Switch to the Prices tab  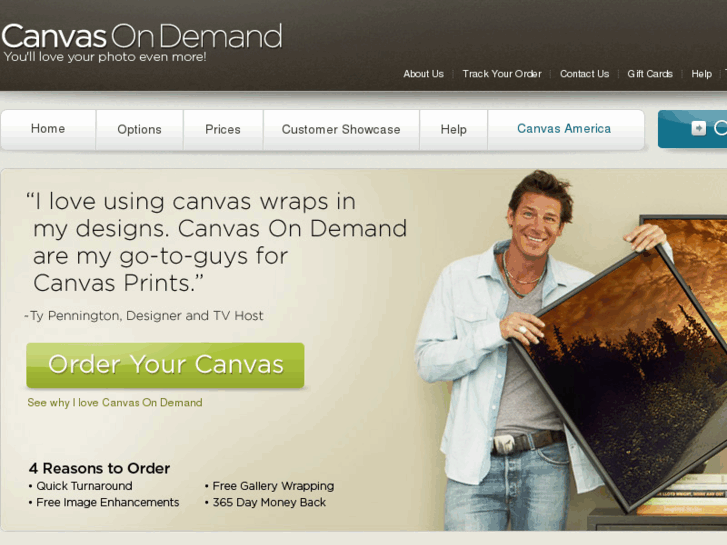223,129
